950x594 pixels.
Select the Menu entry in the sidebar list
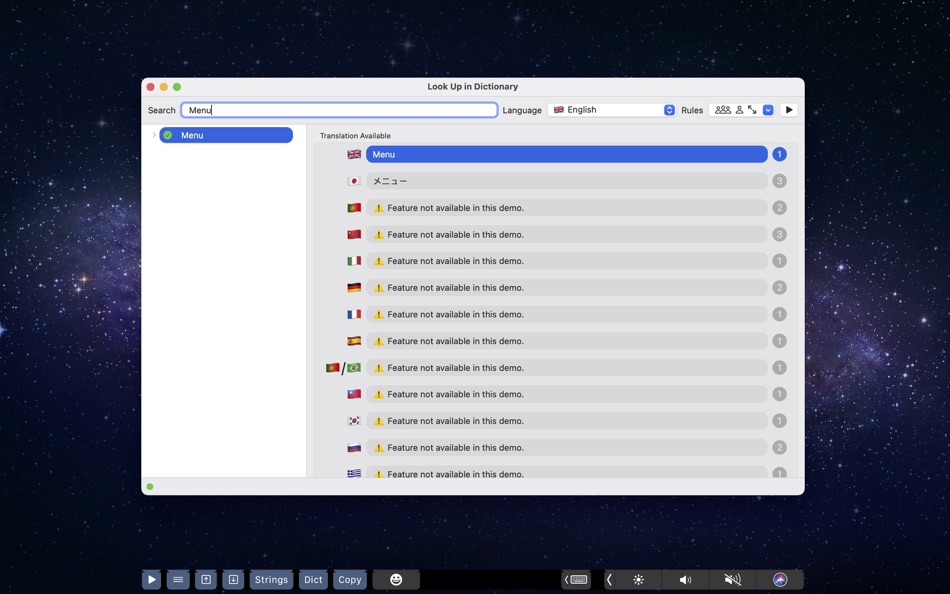coord(226,135)
